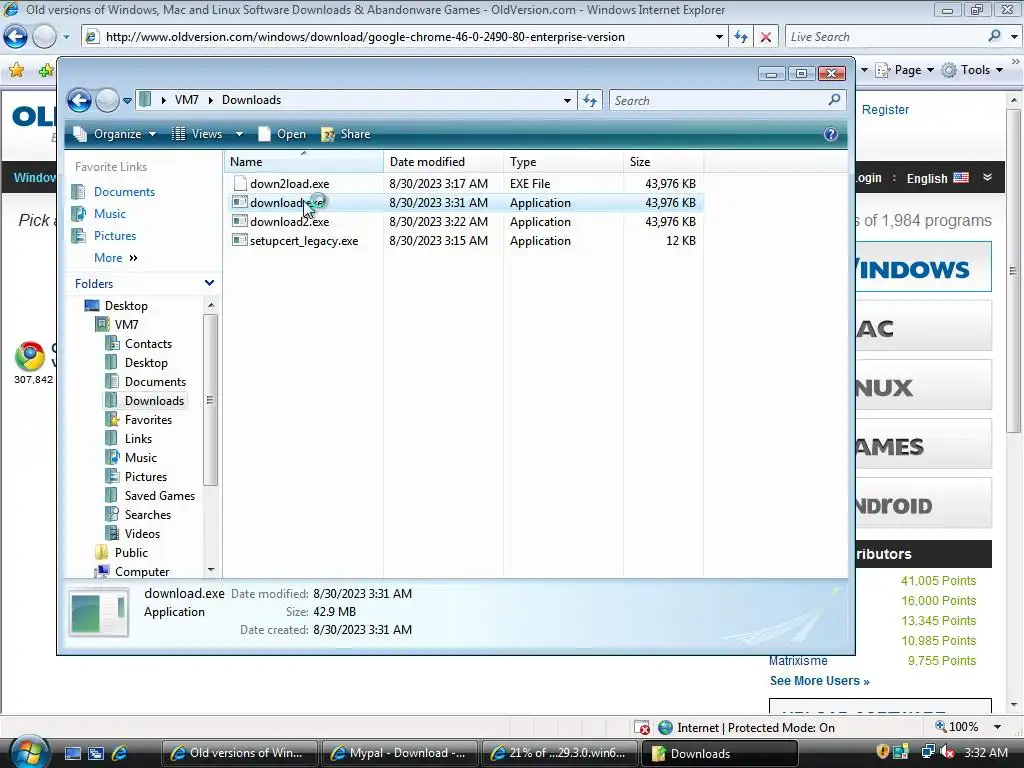Click Show Desktop quick launch icon

tap(72, 753)
